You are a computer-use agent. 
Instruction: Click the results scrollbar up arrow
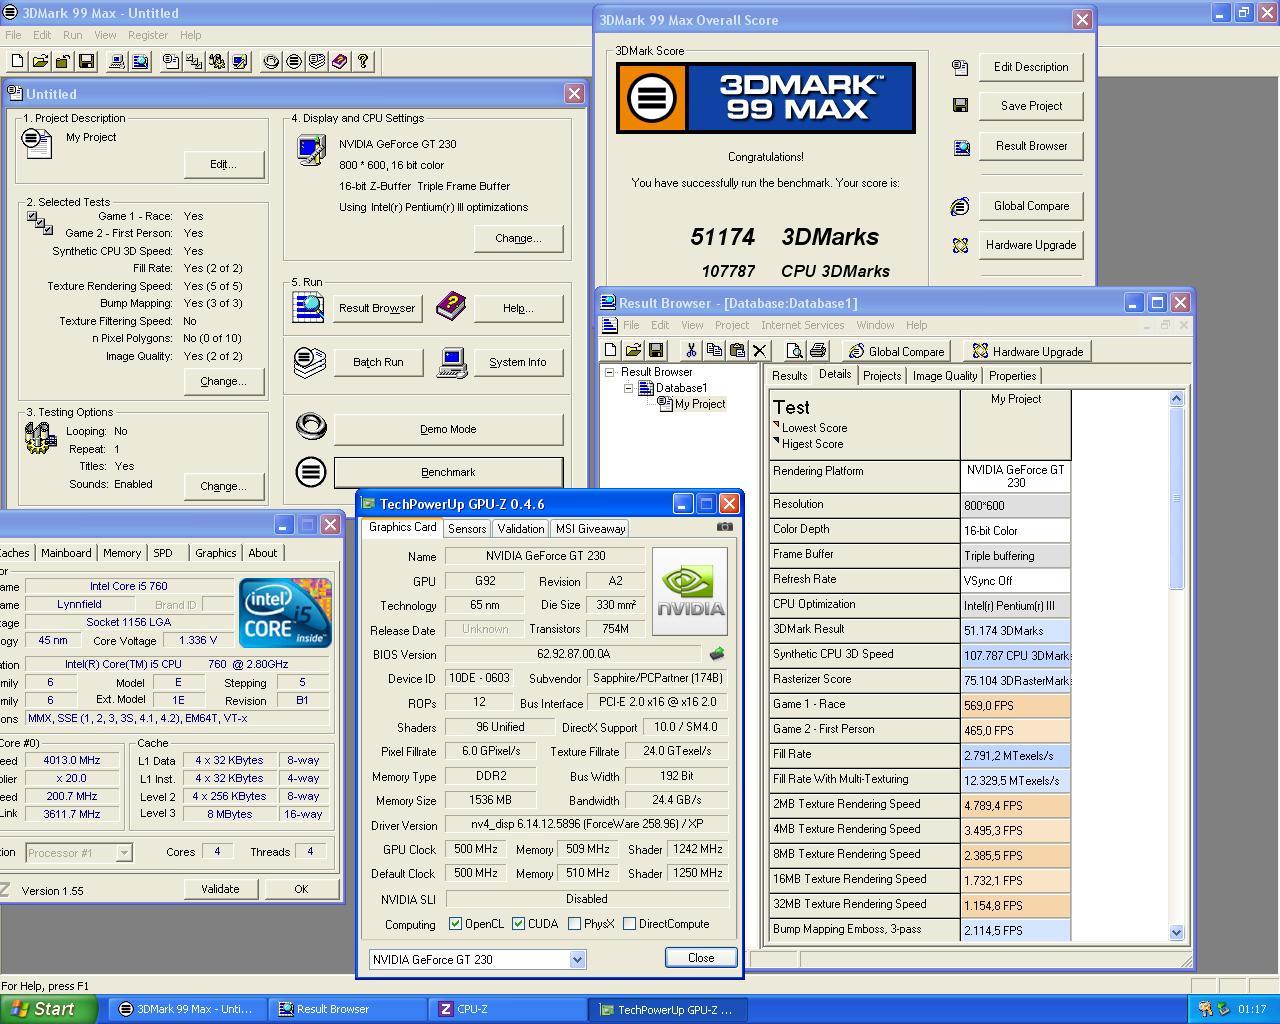1176,398
